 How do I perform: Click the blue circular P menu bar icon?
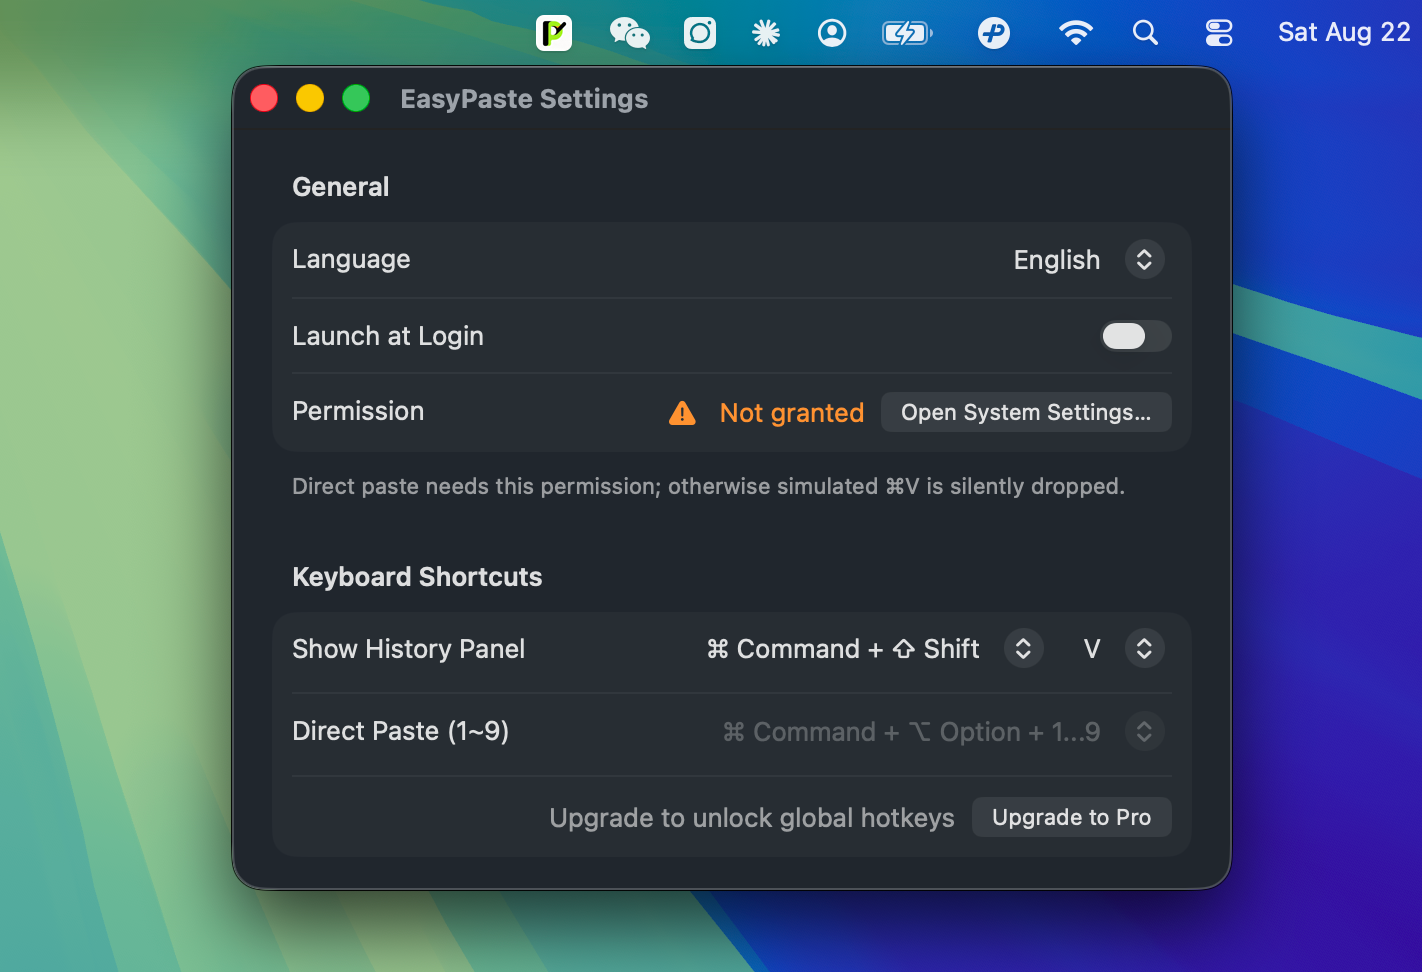[x=994, y=33]
